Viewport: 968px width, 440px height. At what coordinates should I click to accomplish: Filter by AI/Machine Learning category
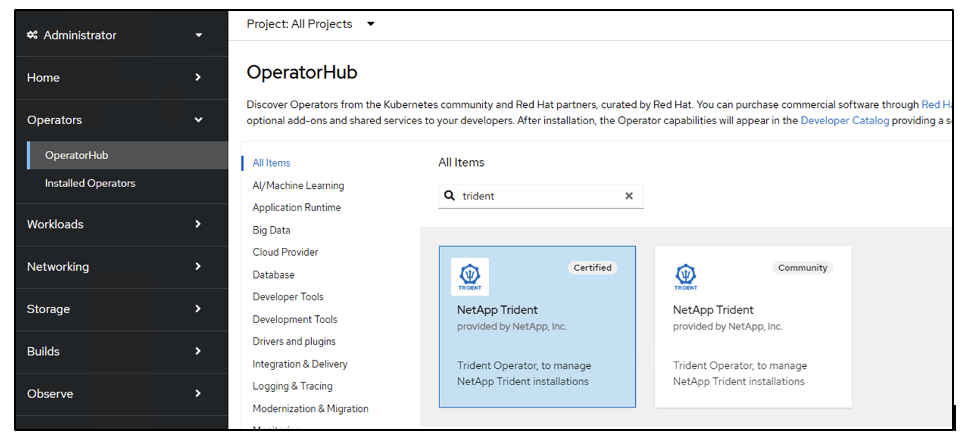(298, 185)
